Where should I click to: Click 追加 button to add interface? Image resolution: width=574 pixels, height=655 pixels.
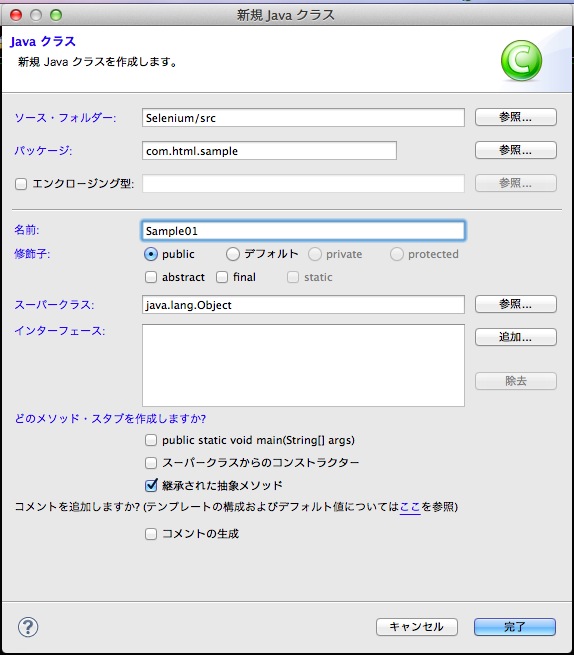coord(516,337)
